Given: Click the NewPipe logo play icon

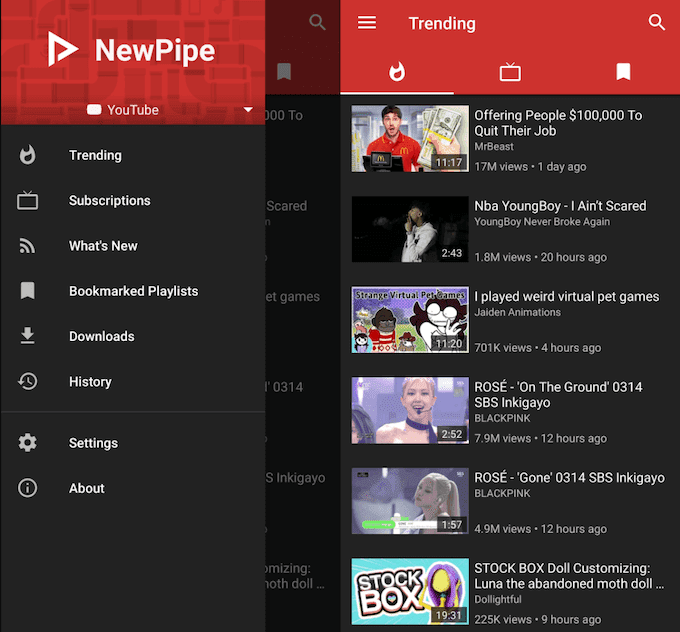Looking at the screenshot, I should pos(62,49).
